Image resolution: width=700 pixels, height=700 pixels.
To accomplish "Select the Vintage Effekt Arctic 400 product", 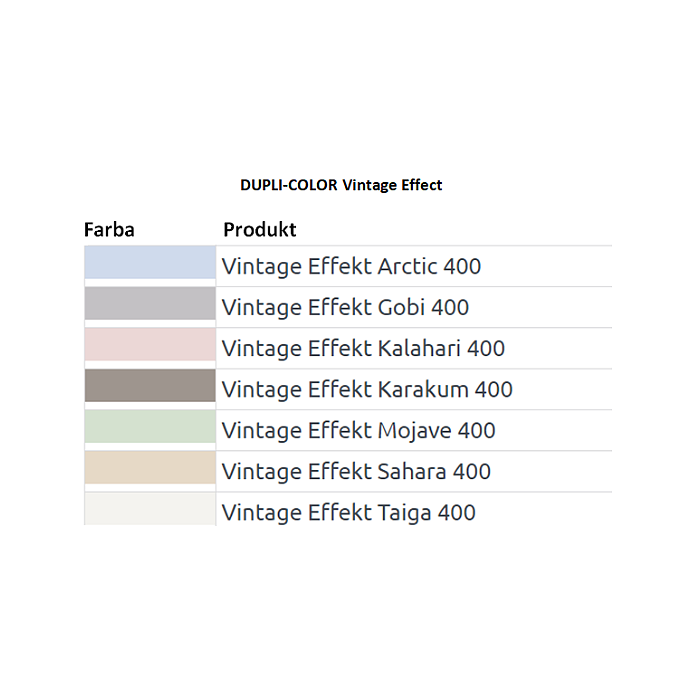I will pos(351,267).
